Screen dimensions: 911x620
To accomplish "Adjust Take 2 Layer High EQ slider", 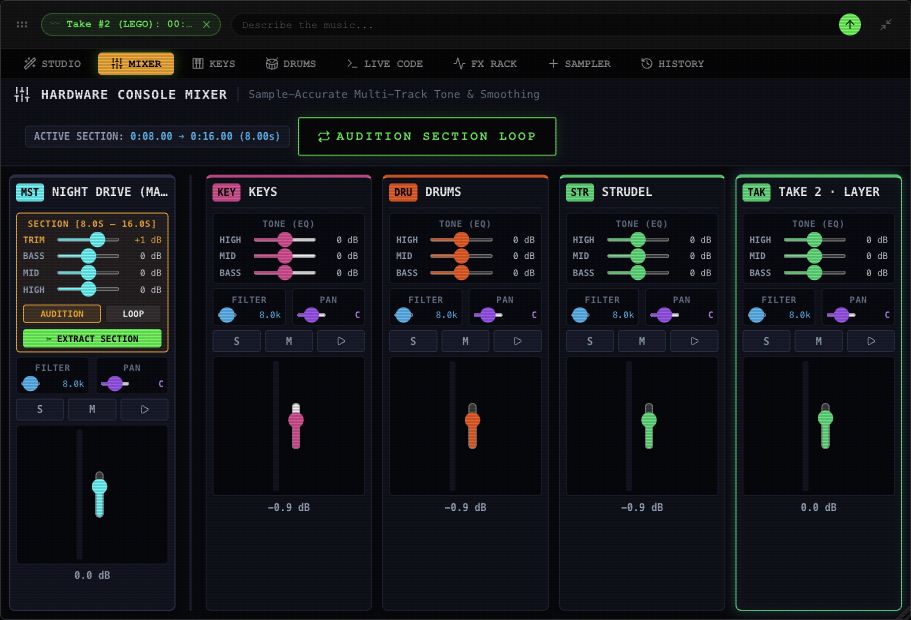I will (815, 239).
